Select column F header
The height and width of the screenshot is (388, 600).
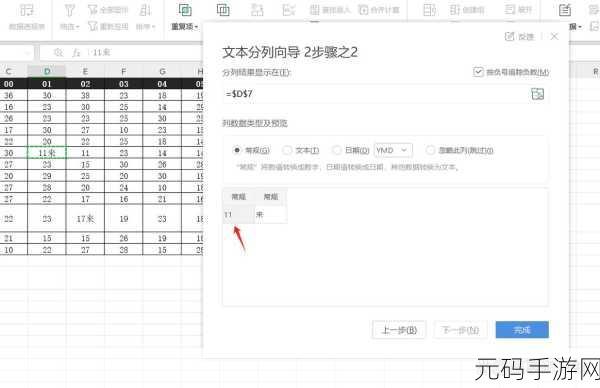[124, 72]
